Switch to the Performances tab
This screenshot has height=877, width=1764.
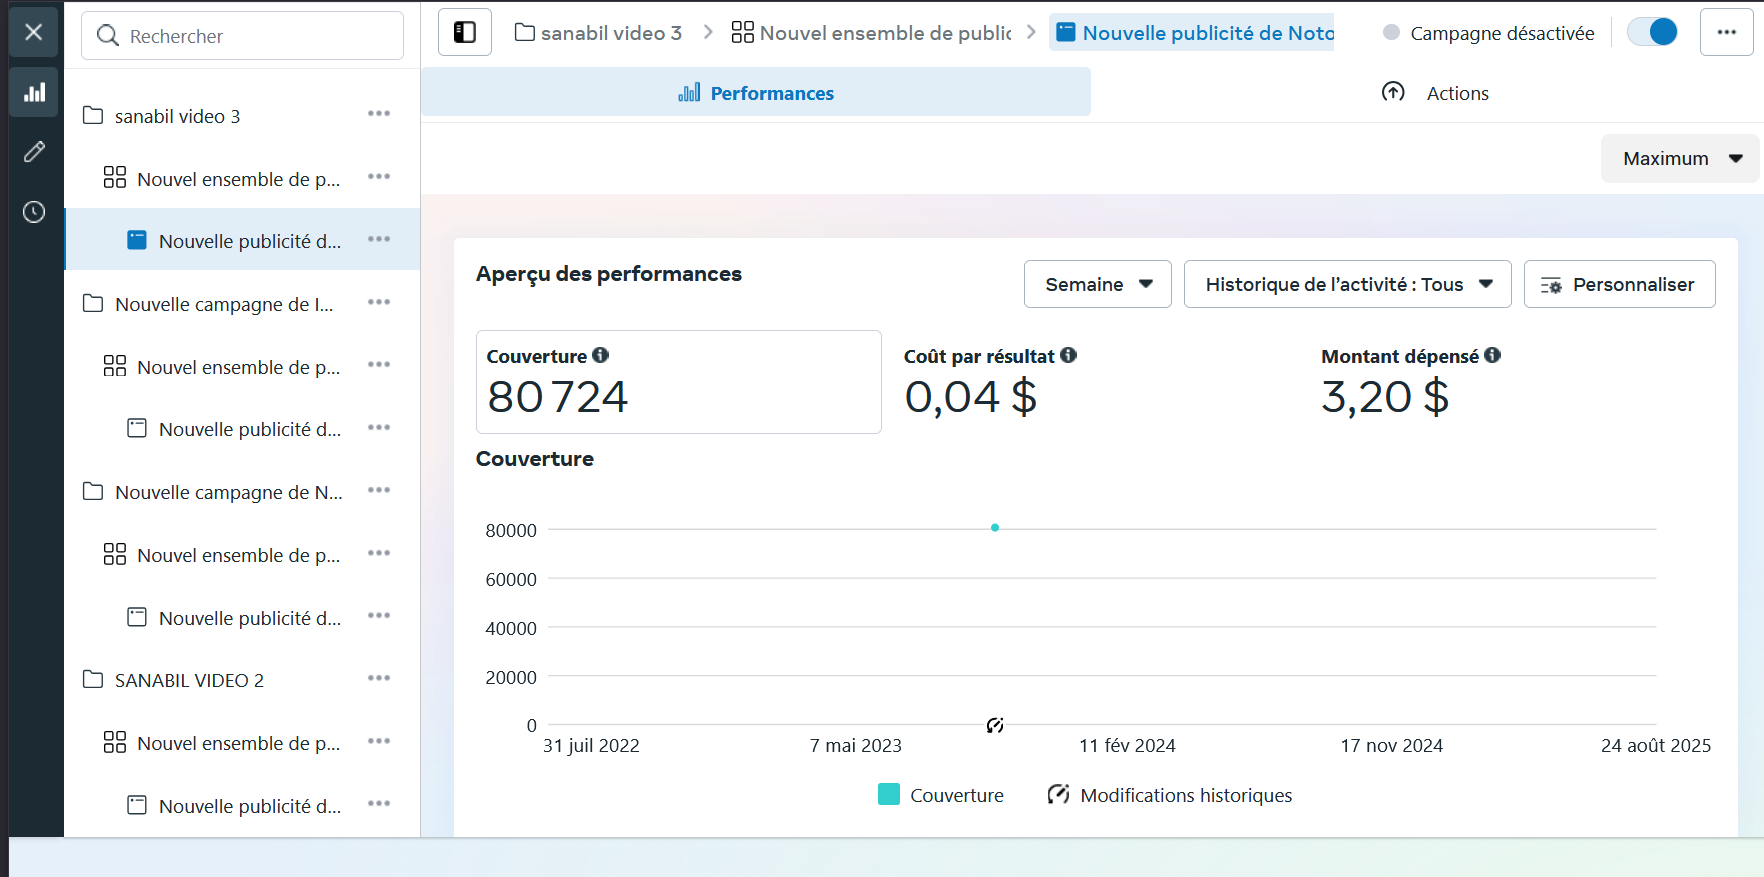point(756,93)
